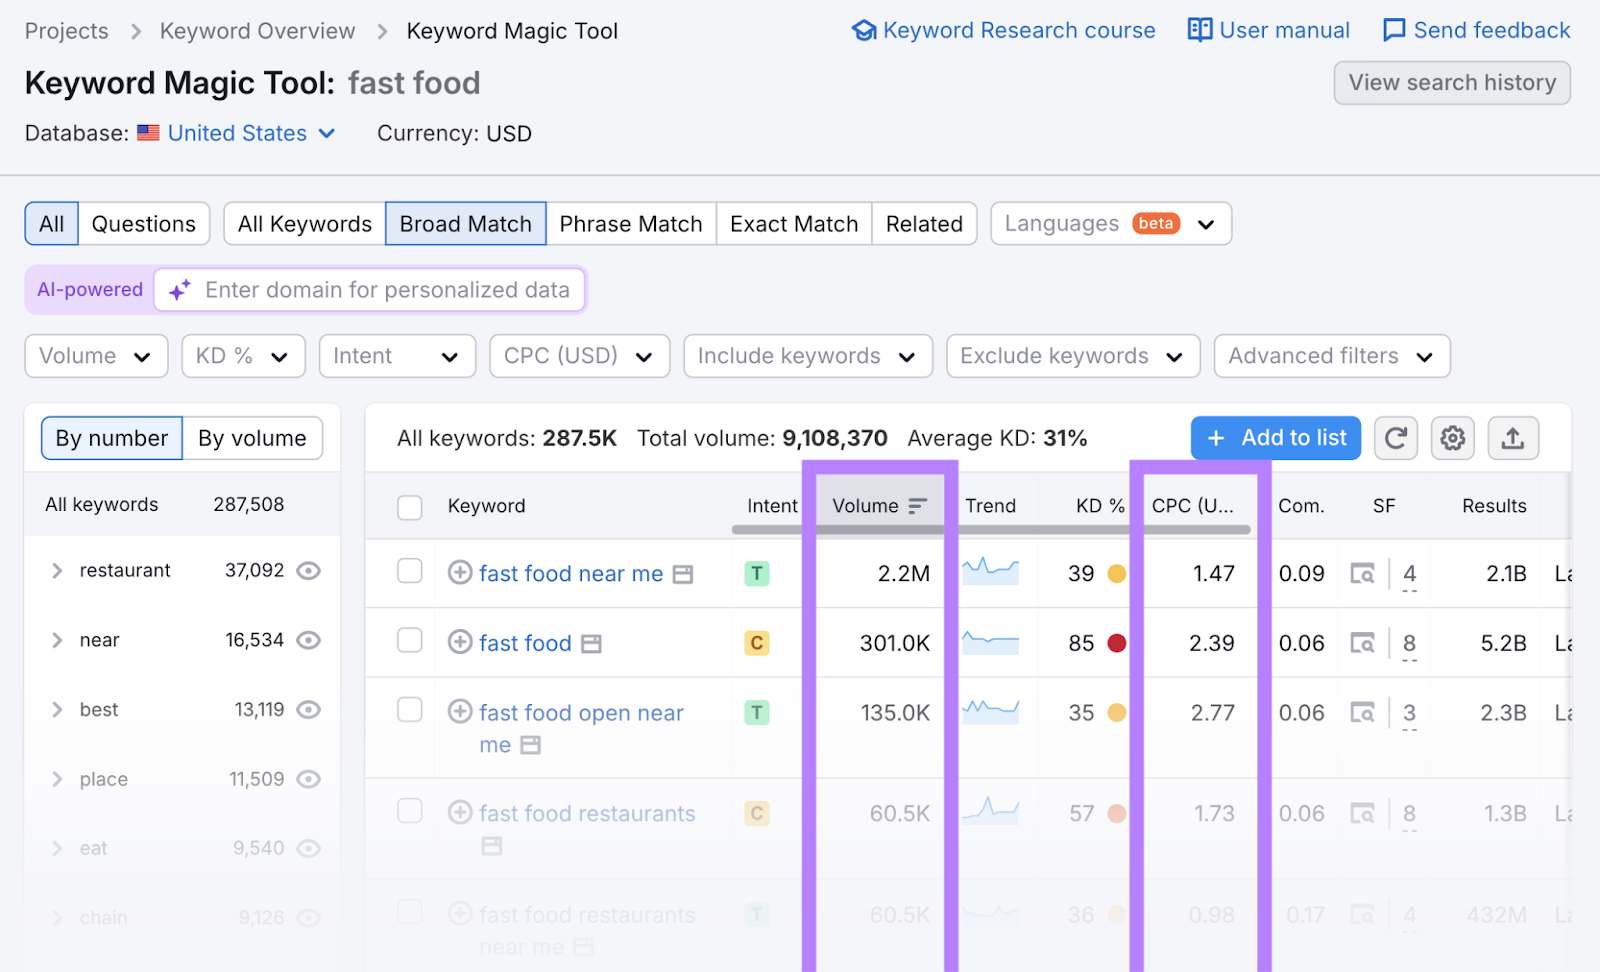
Task: Open the Volume filter dropdown
Action: 96,356
